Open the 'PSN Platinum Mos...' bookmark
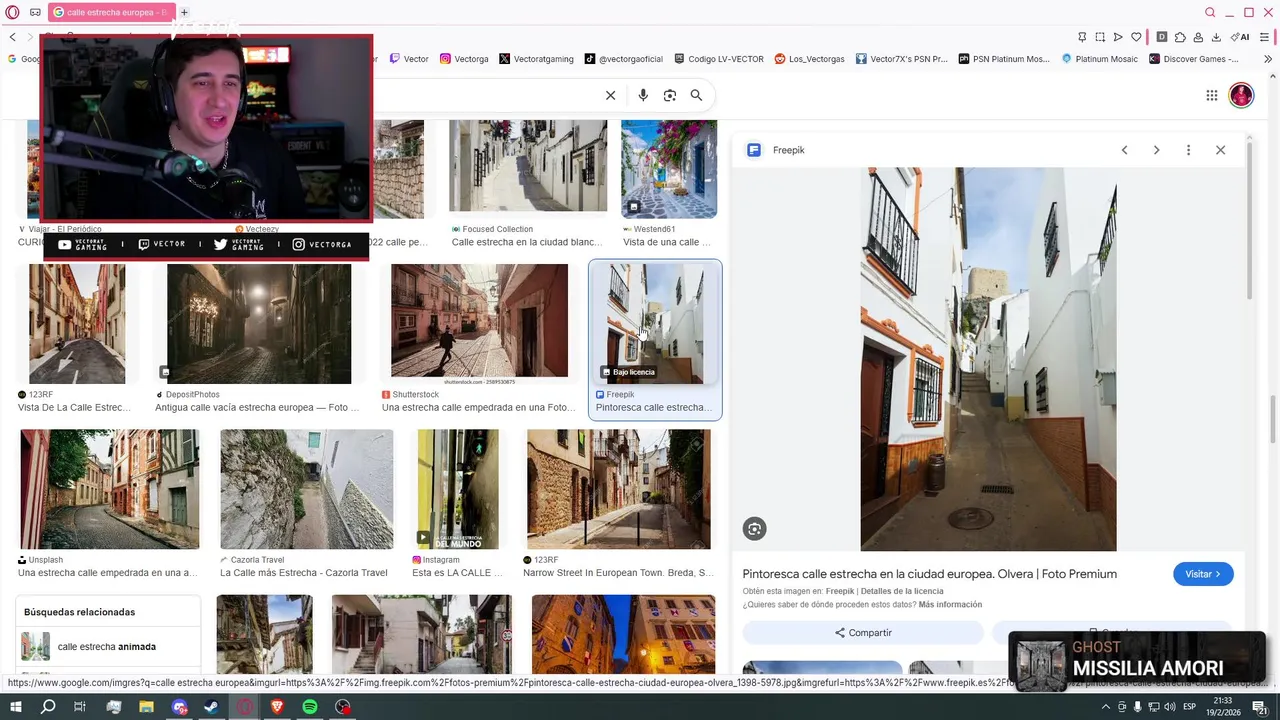 tap(1003, 59)
